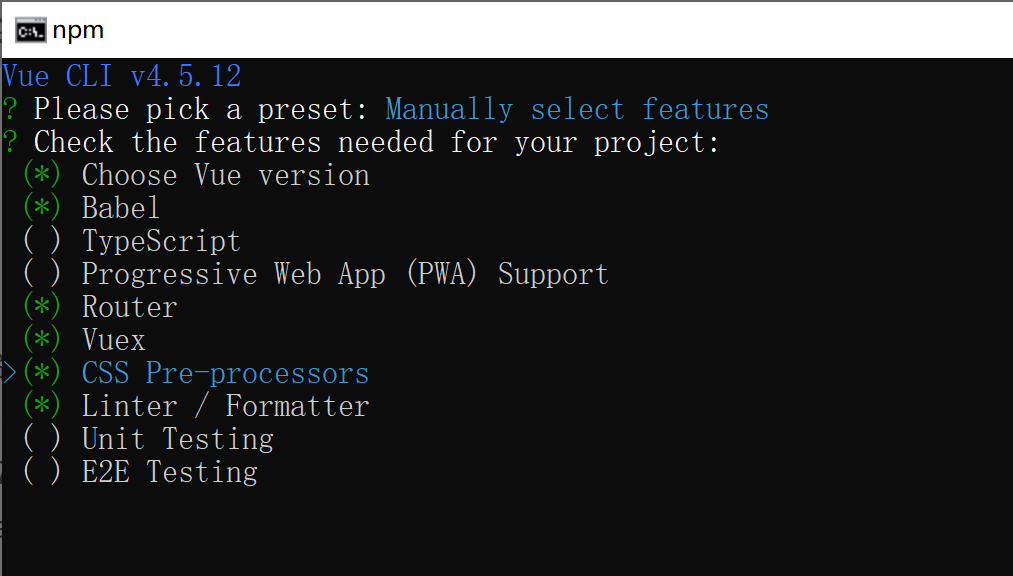Click the npm window title text
Image resolution: width=1013 pixels, height=576 pixels.
78,30
